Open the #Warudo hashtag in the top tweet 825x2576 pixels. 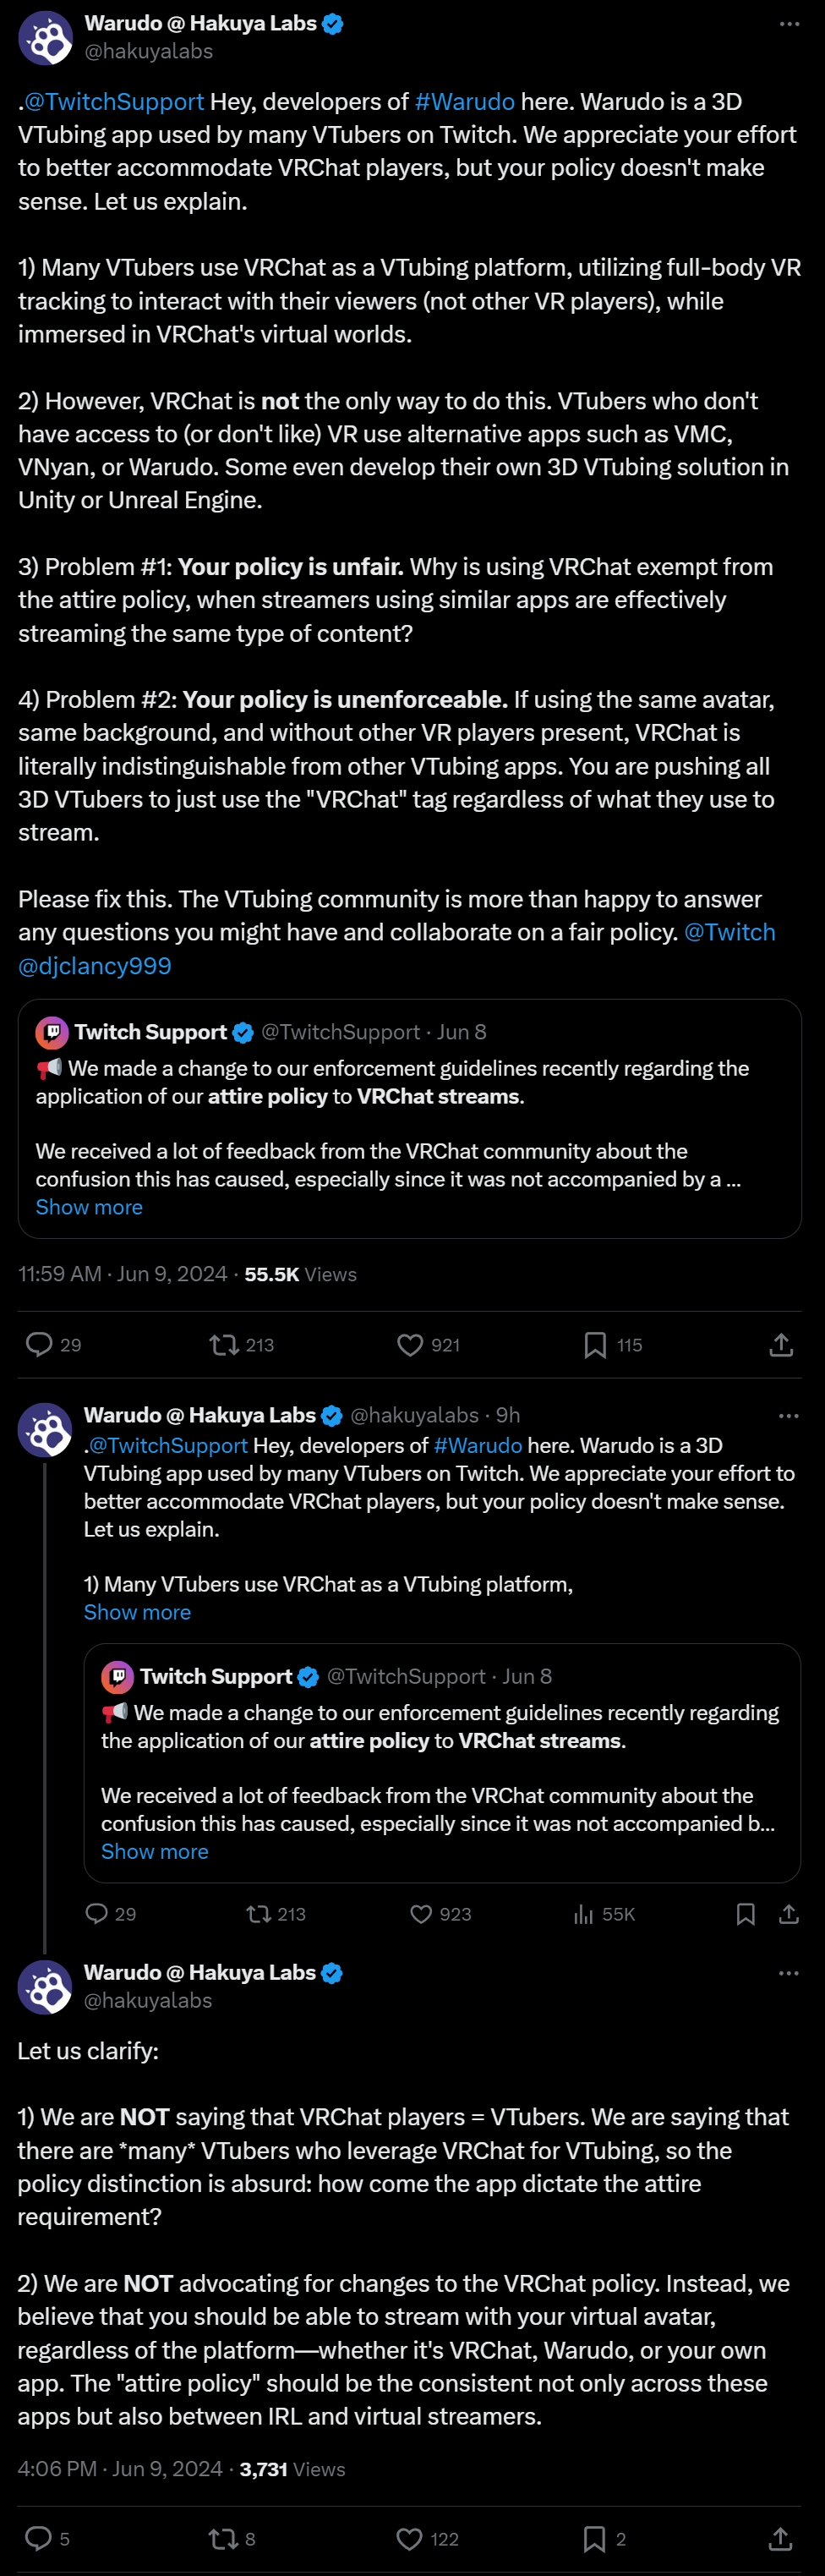pos(464,102)
